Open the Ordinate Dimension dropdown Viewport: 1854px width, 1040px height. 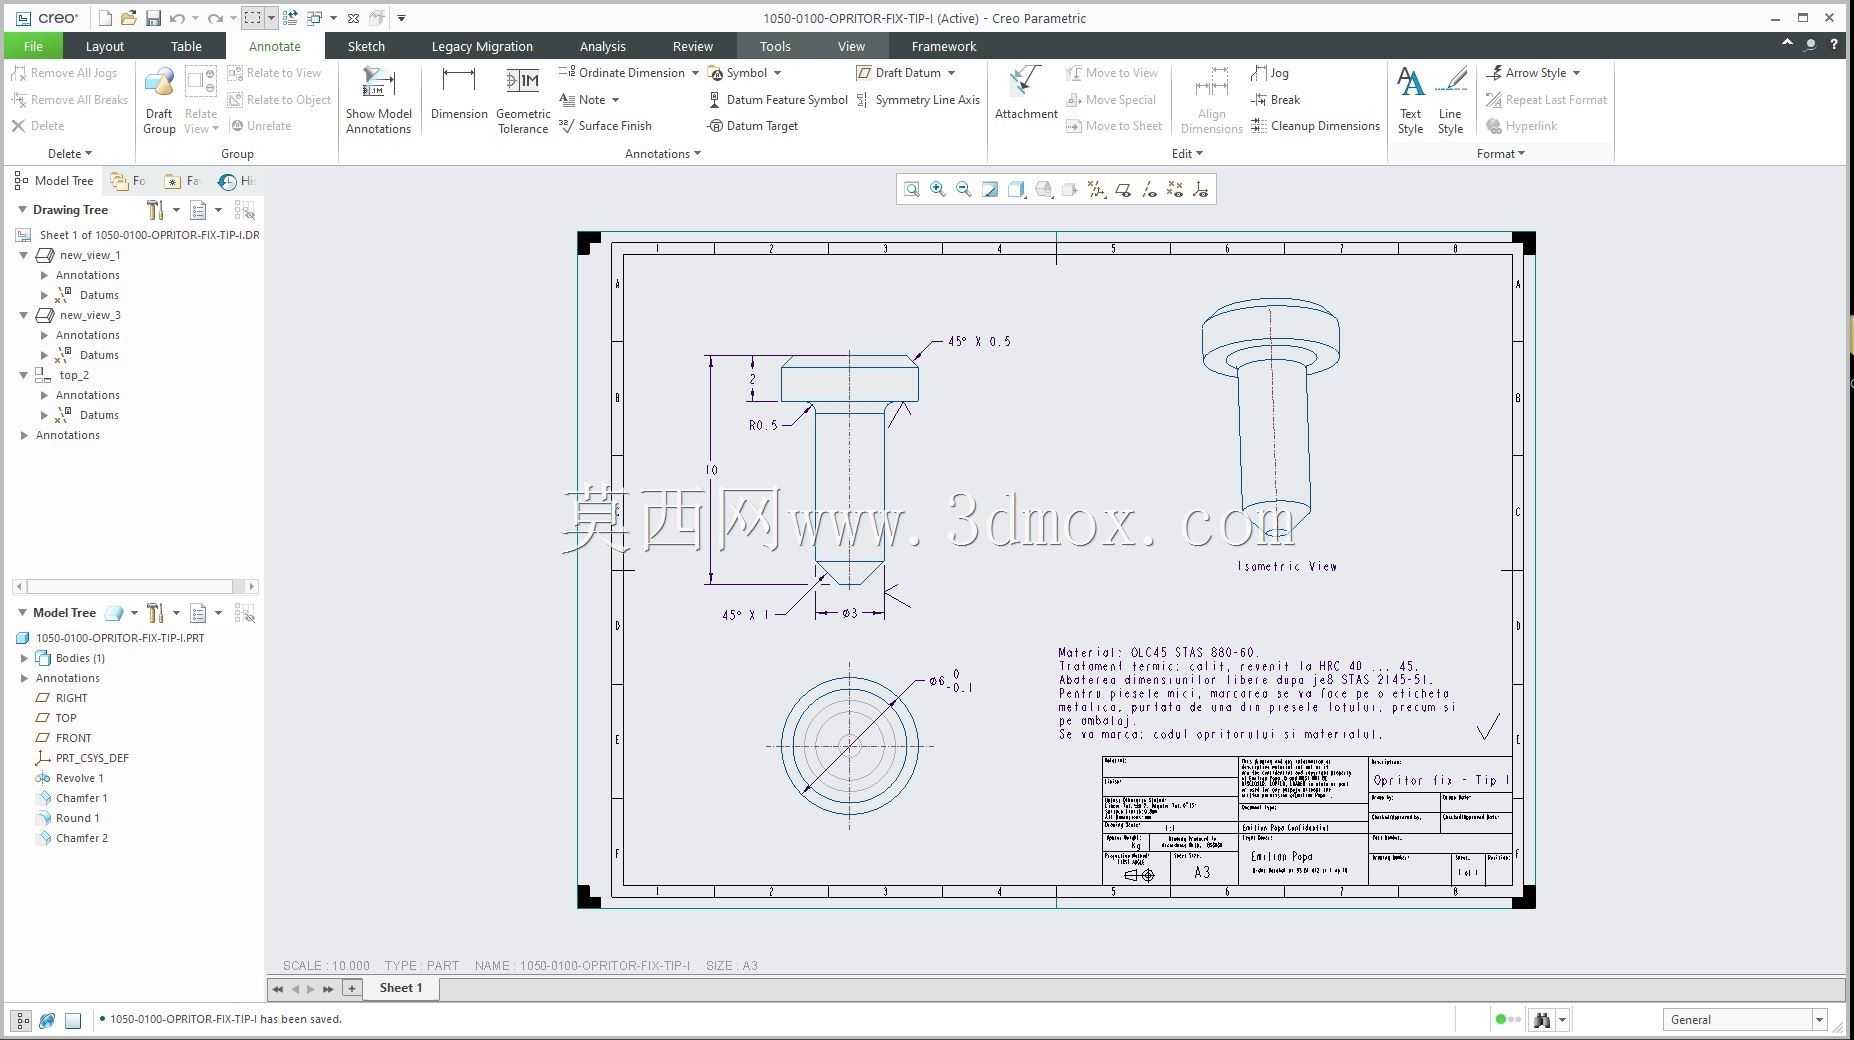(695, 73)
